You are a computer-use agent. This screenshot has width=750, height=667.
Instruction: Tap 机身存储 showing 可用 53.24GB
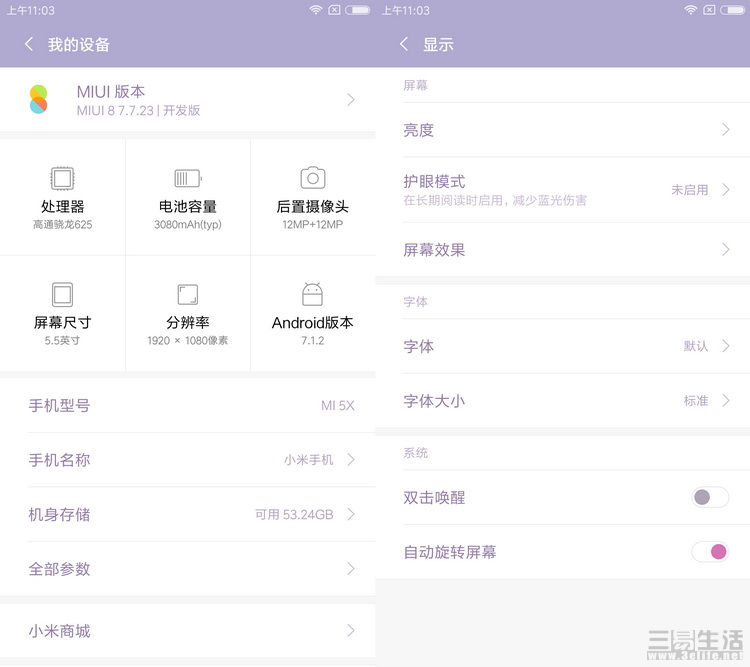pos(187,514)
